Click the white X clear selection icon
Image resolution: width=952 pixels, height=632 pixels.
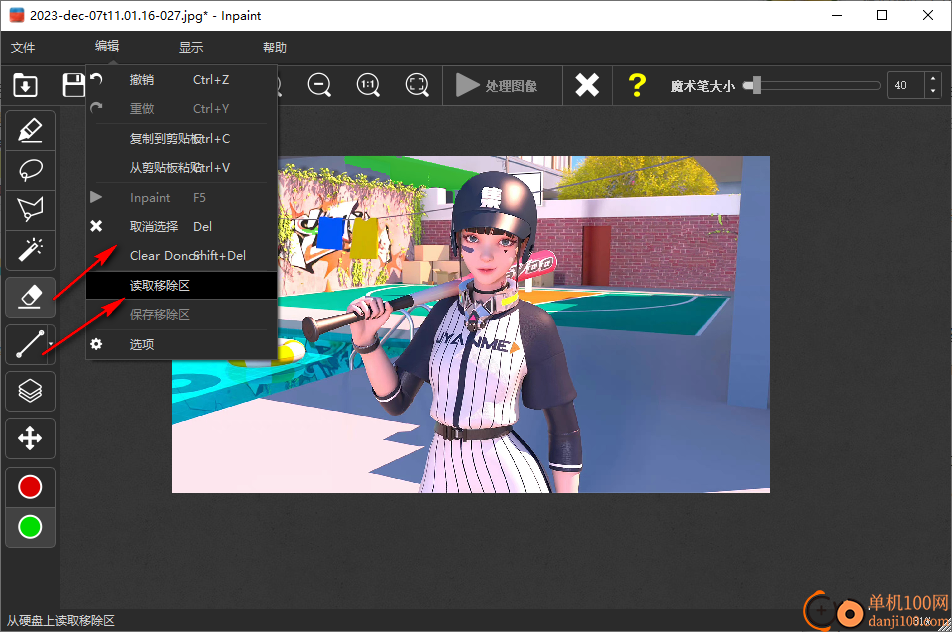tap(587, 85)
